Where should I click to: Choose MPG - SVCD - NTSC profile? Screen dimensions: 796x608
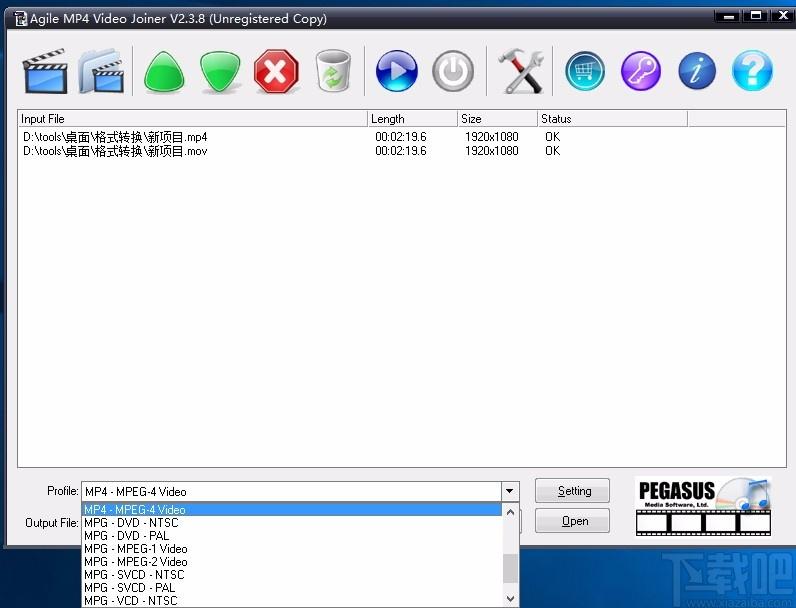click(x=292, y=575)
